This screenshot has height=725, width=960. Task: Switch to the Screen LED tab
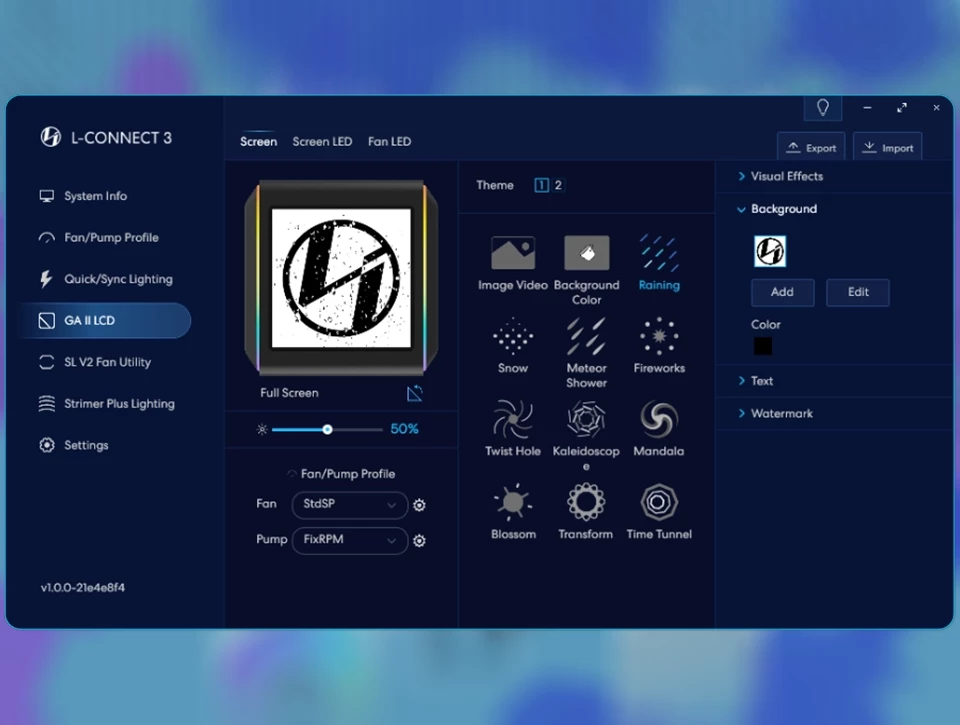pyautogui.click(x=322, y=141)
